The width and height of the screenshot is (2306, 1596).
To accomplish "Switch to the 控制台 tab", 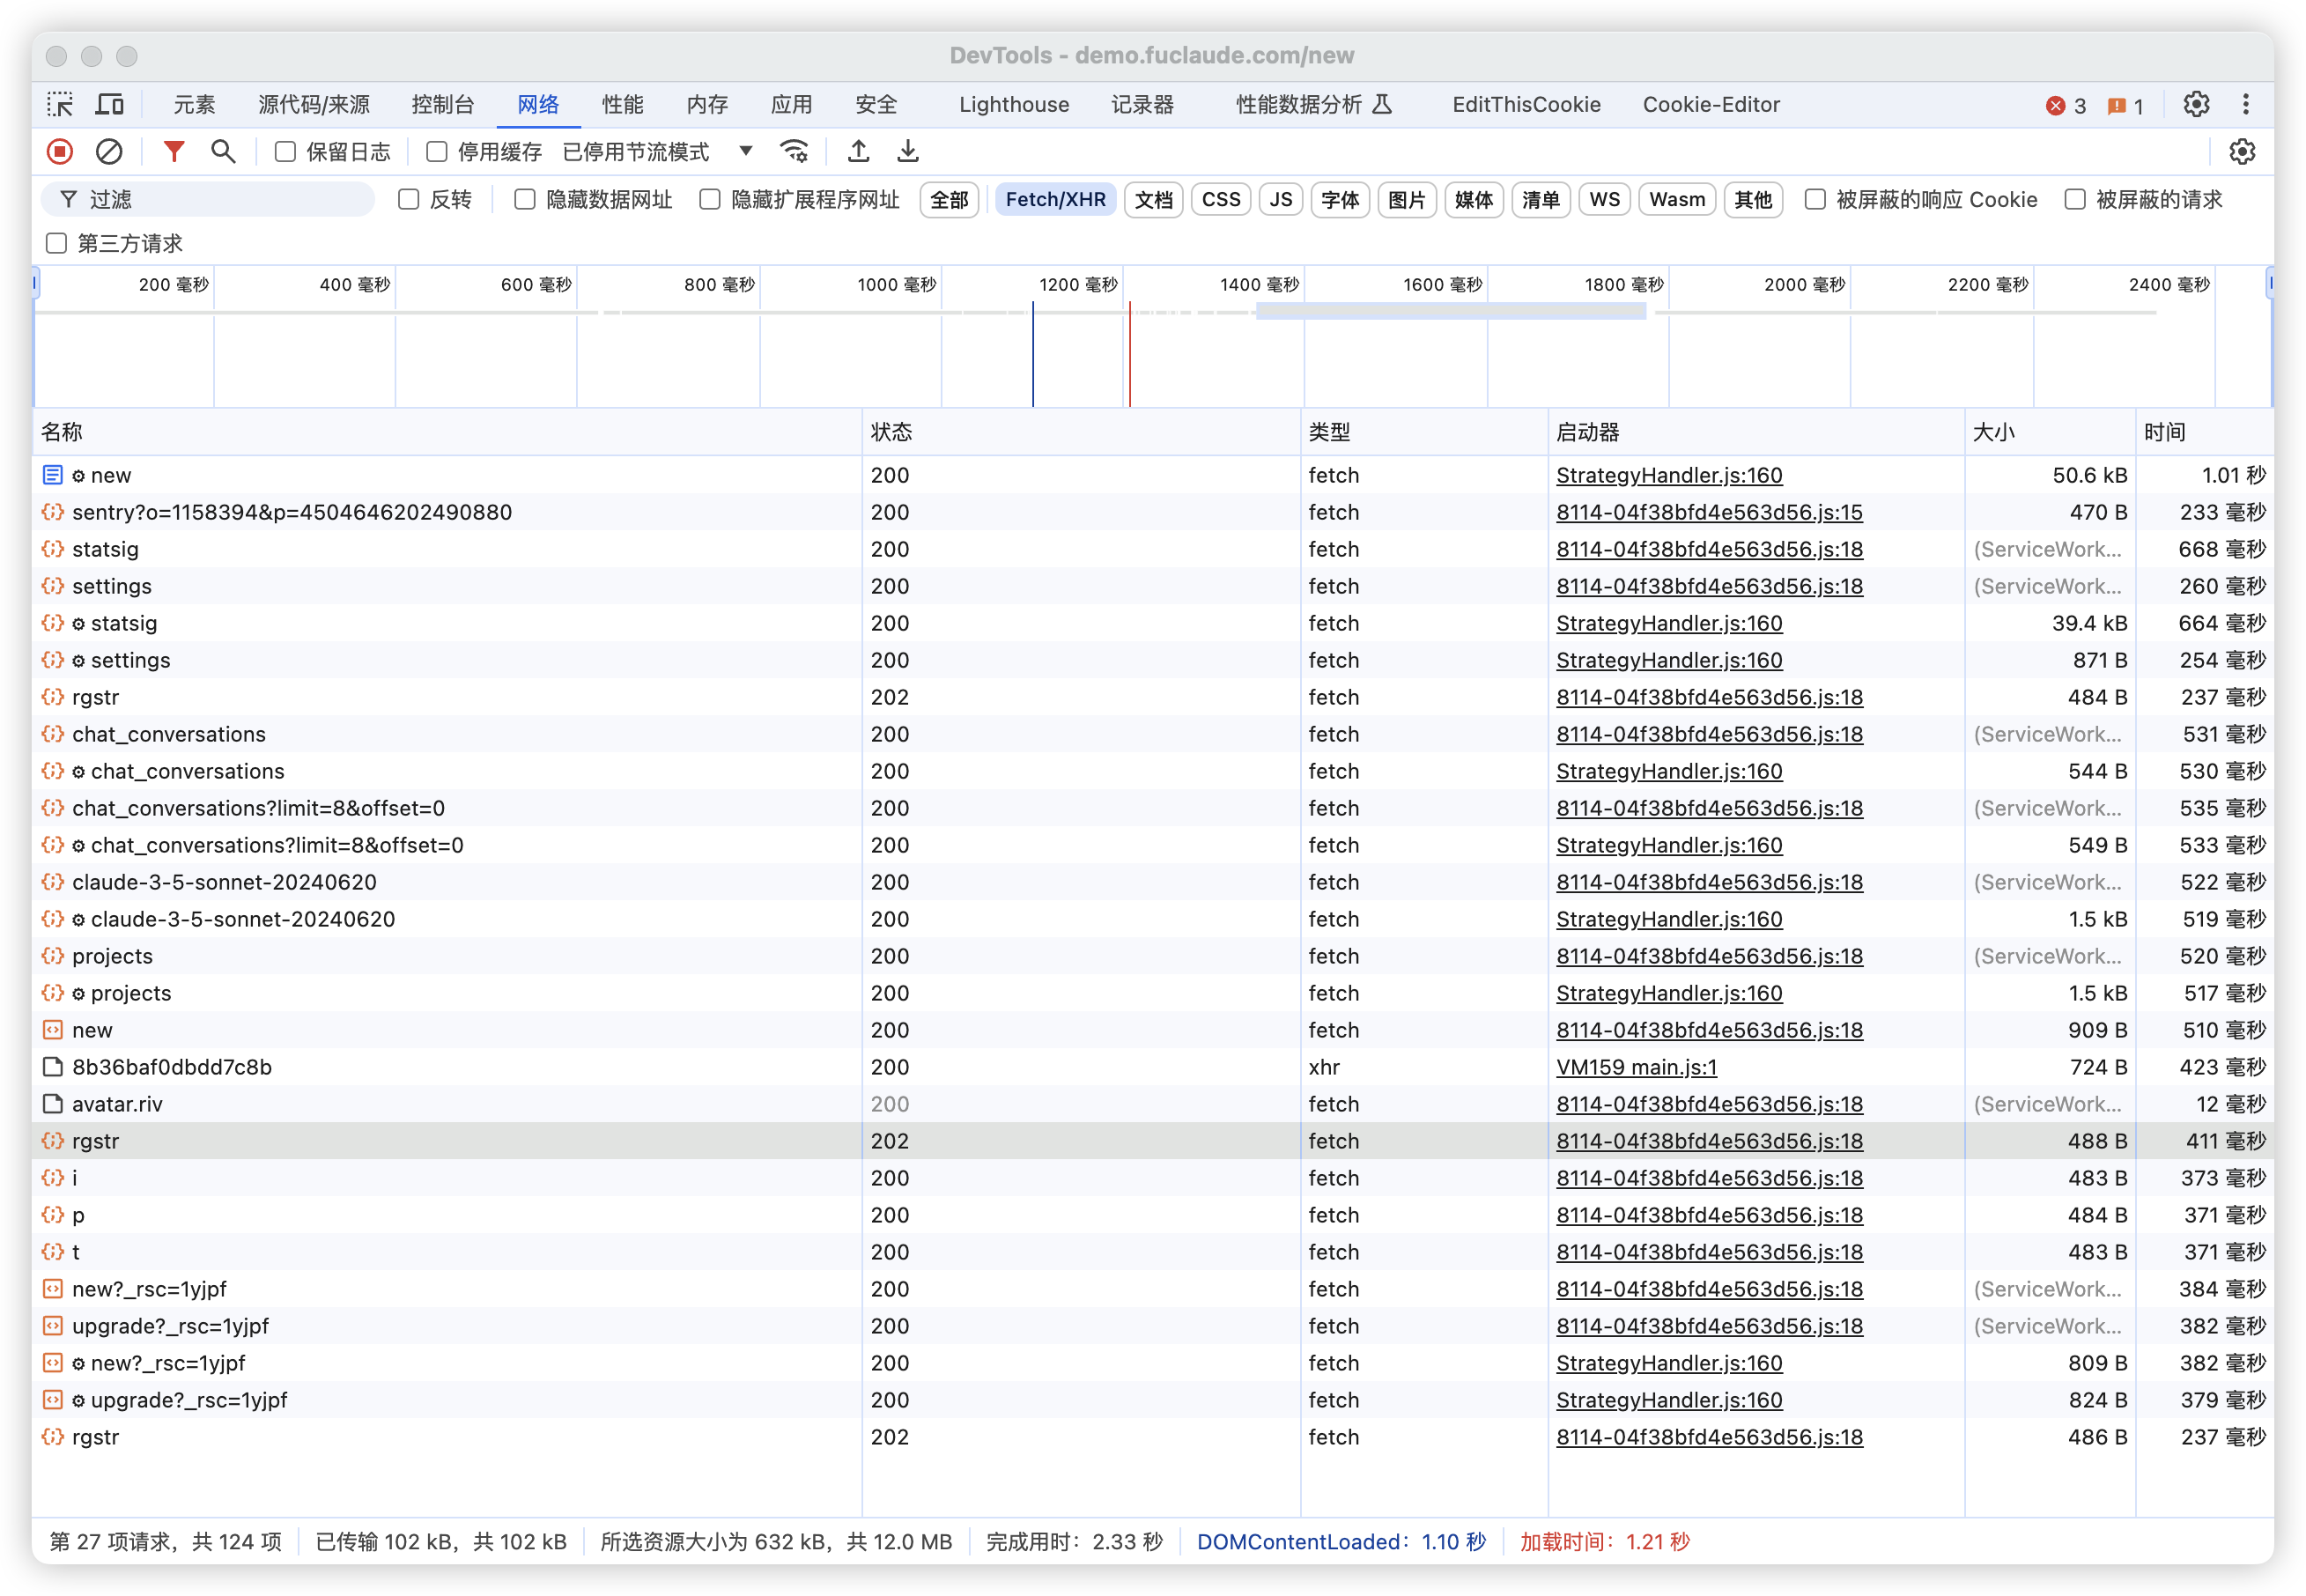I will 443,104.
